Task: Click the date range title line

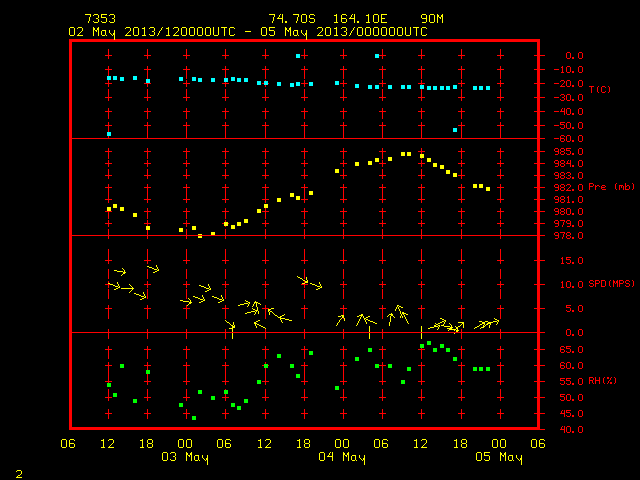Action: point(248,32)
